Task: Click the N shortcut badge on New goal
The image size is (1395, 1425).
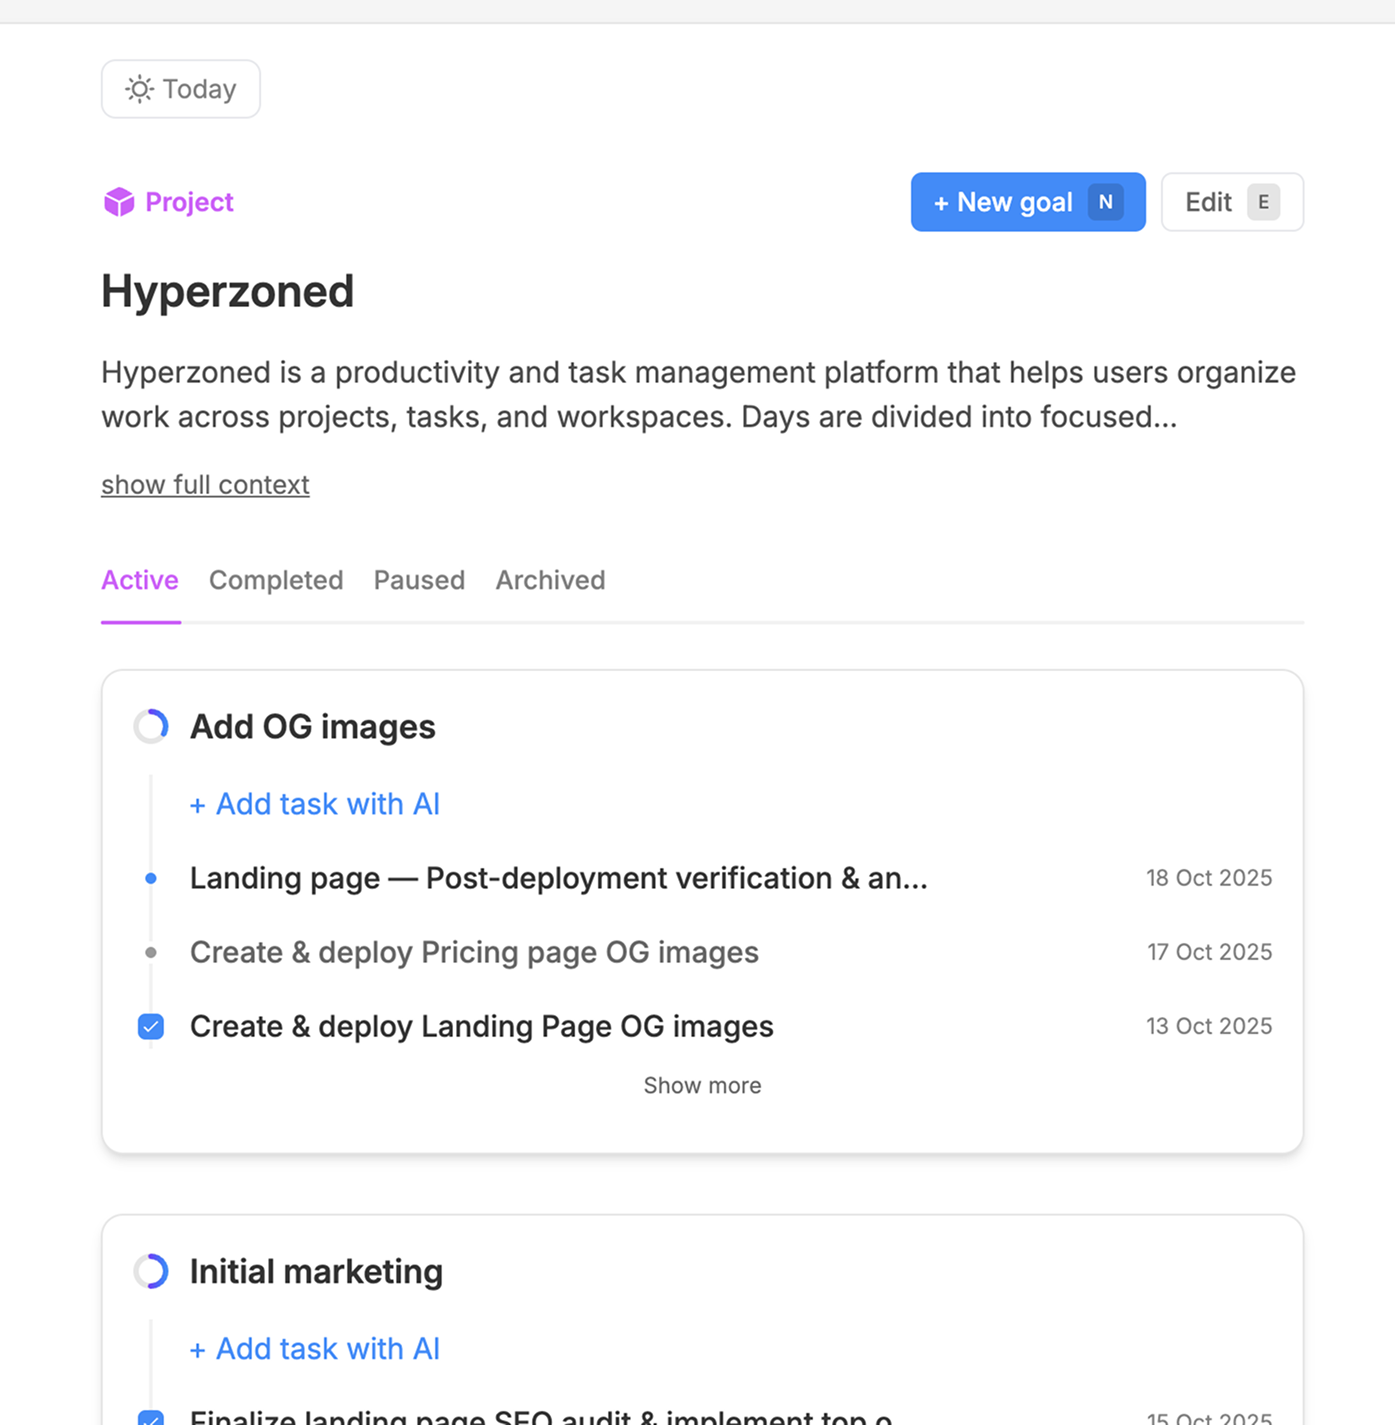Action: (1106, 201)
